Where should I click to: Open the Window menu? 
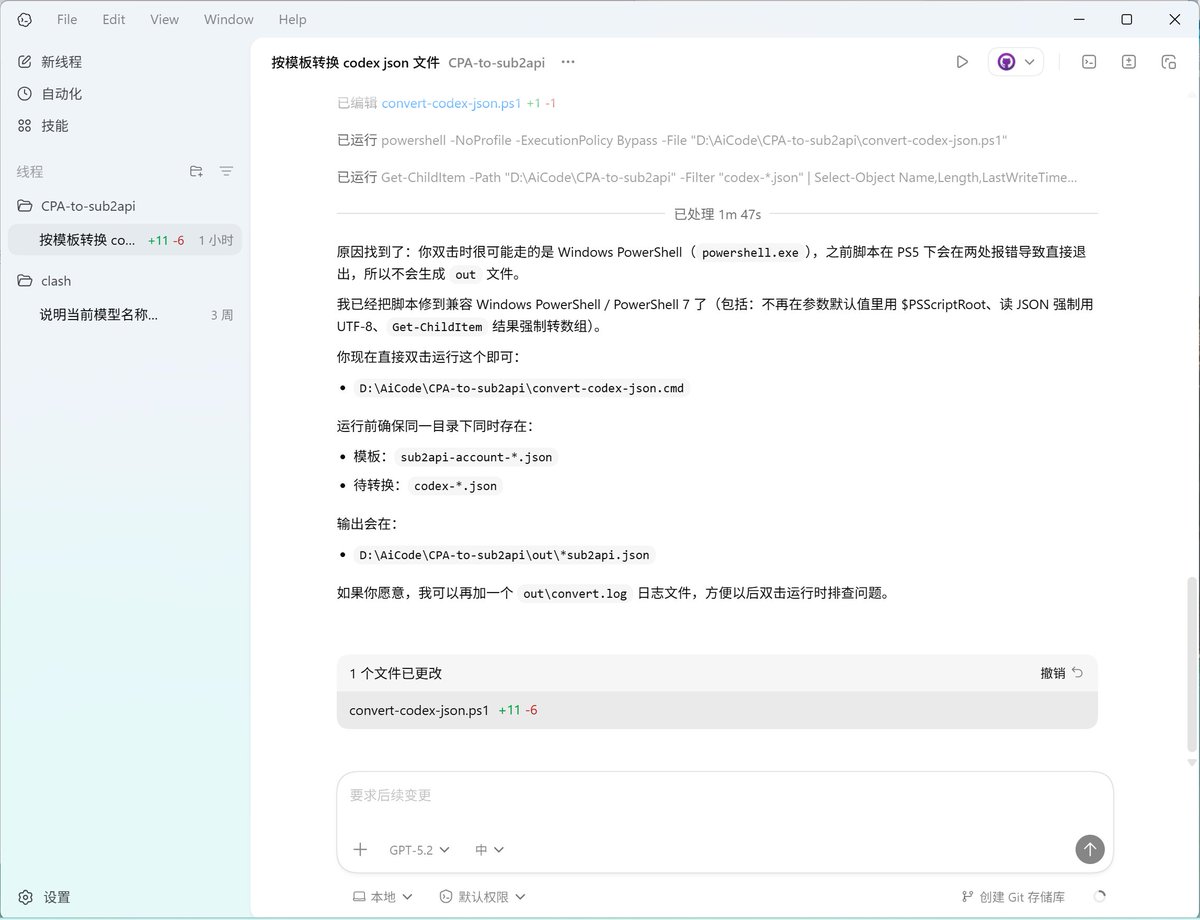(x=229, y=19)
